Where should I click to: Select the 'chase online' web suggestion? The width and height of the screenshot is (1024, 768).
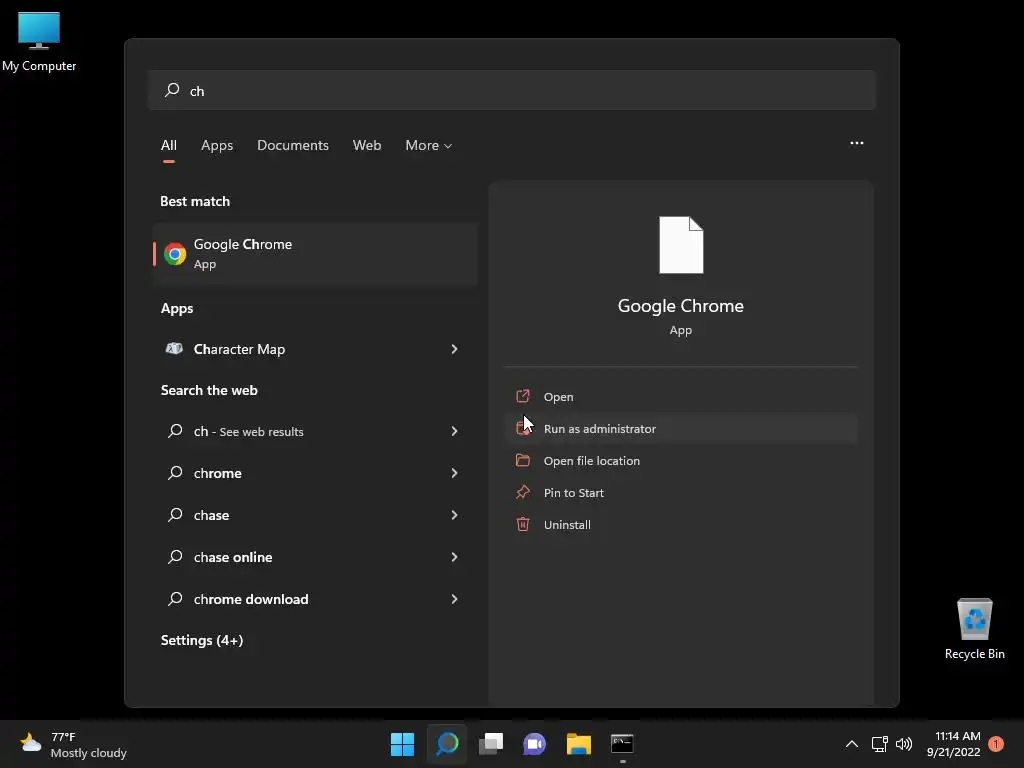pos(315,557)
